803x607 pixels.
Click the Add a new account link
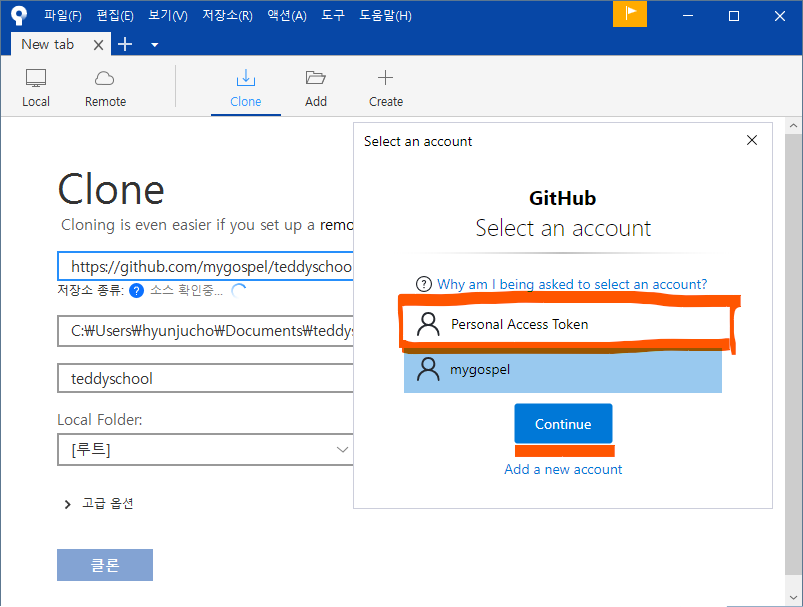coord(563,469)
